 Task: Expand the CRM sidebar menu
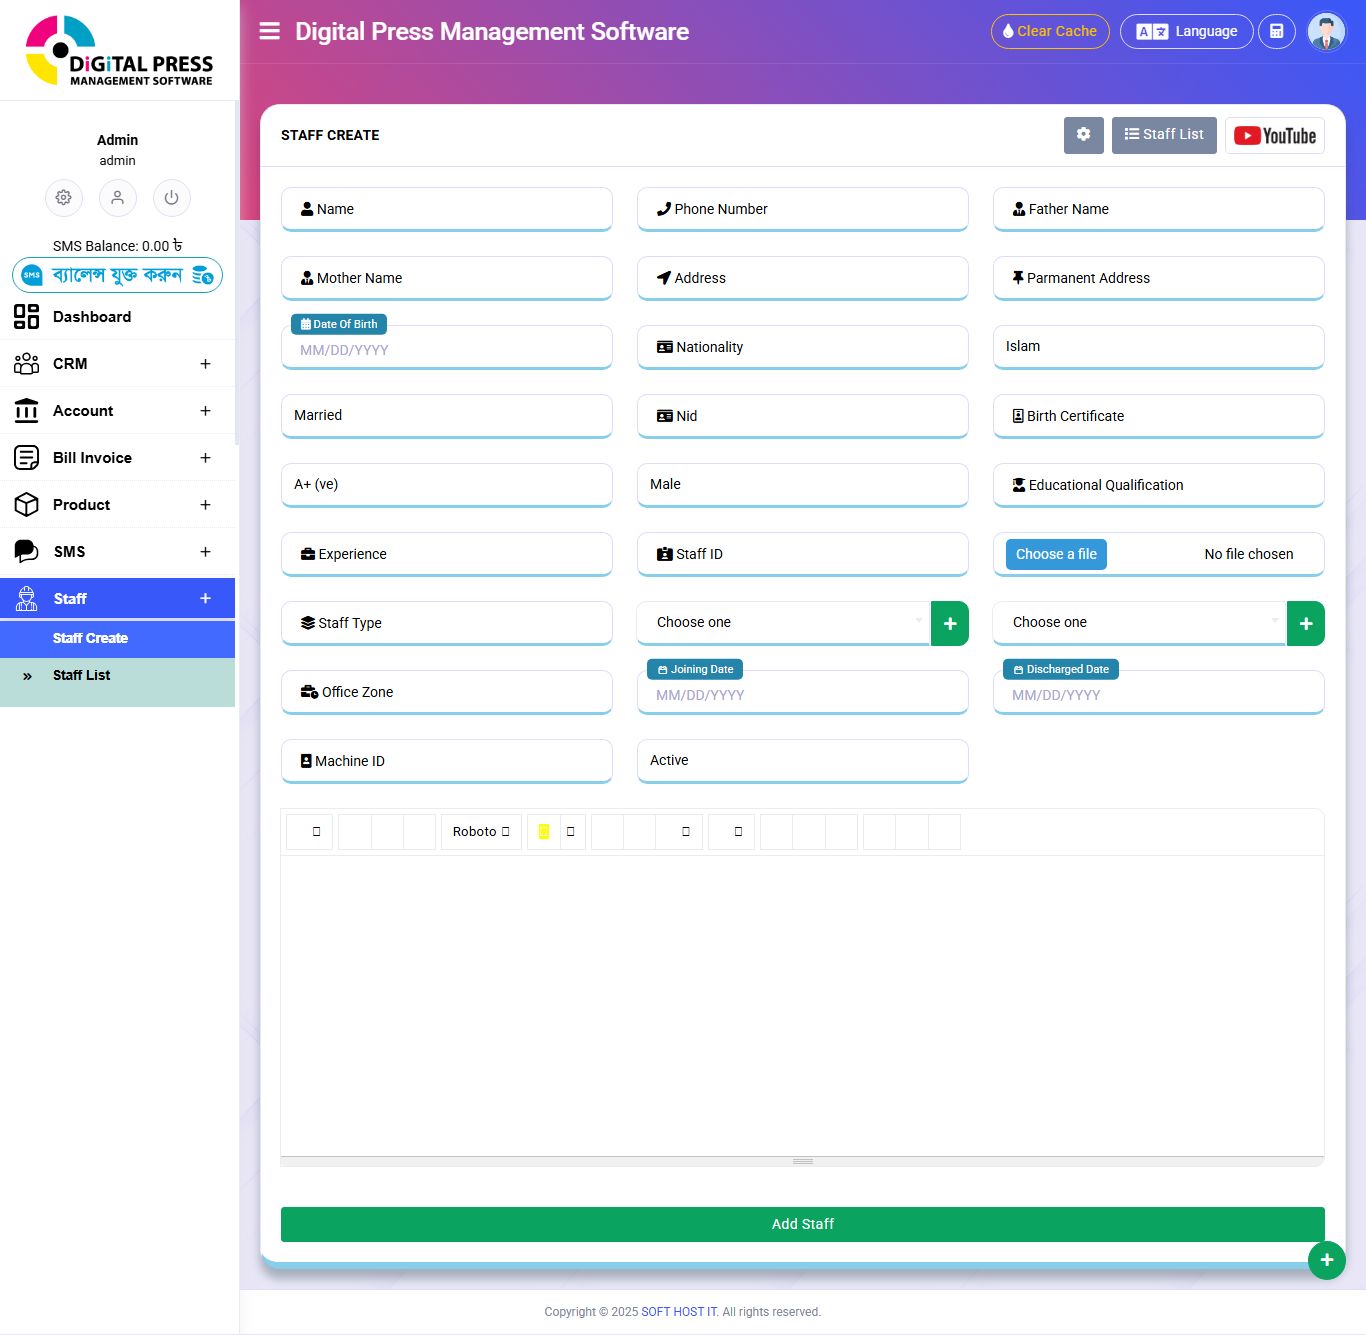tap(117, 364)
